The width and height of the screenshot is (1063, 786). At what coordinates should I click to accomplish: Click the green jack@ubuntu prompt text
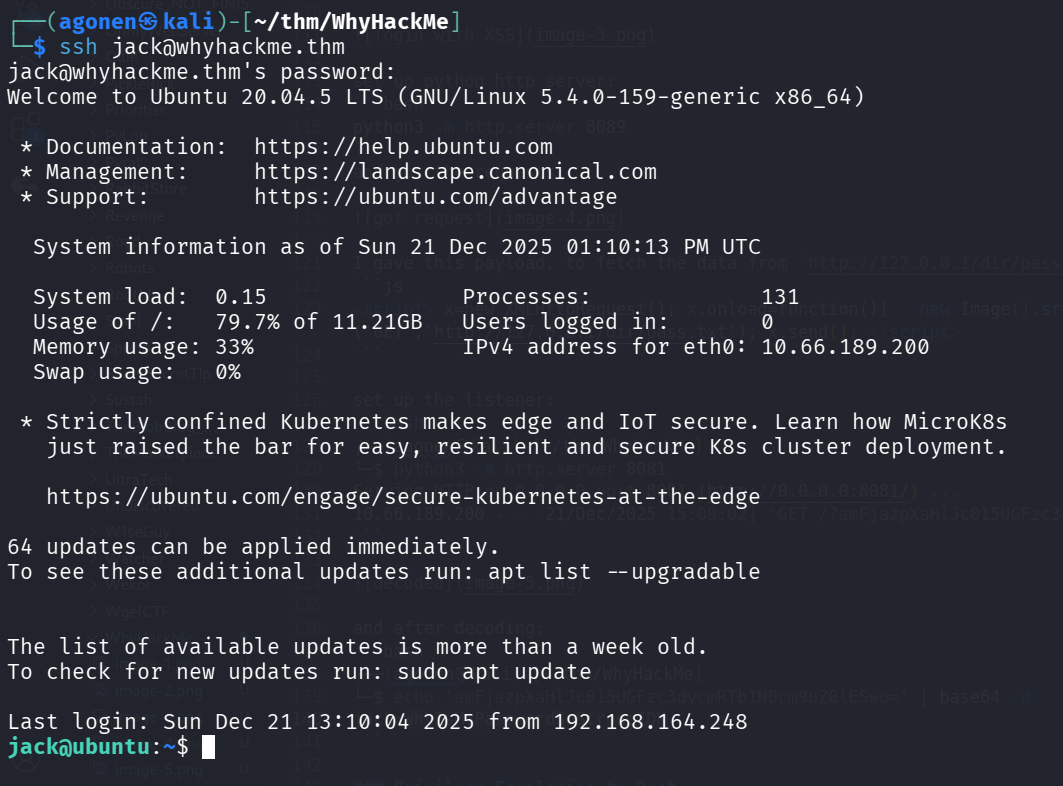pos(84,747)
